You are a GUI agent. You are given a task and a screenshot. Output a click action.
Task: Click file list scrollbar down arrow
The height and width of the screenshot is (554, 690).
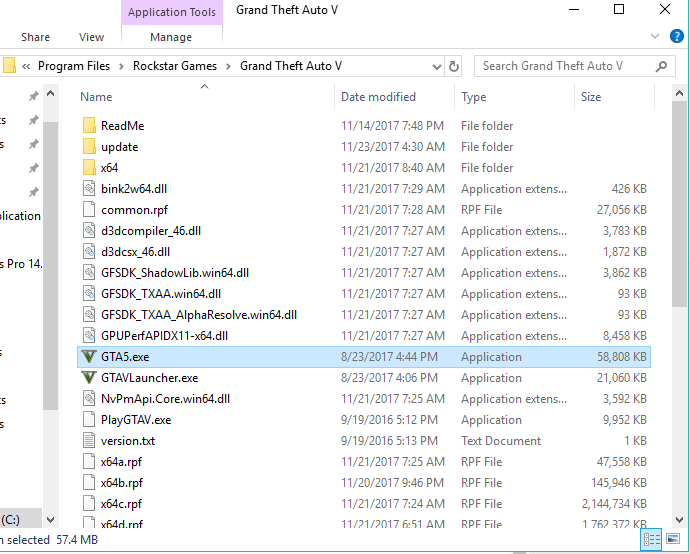[x=679, y=520]
